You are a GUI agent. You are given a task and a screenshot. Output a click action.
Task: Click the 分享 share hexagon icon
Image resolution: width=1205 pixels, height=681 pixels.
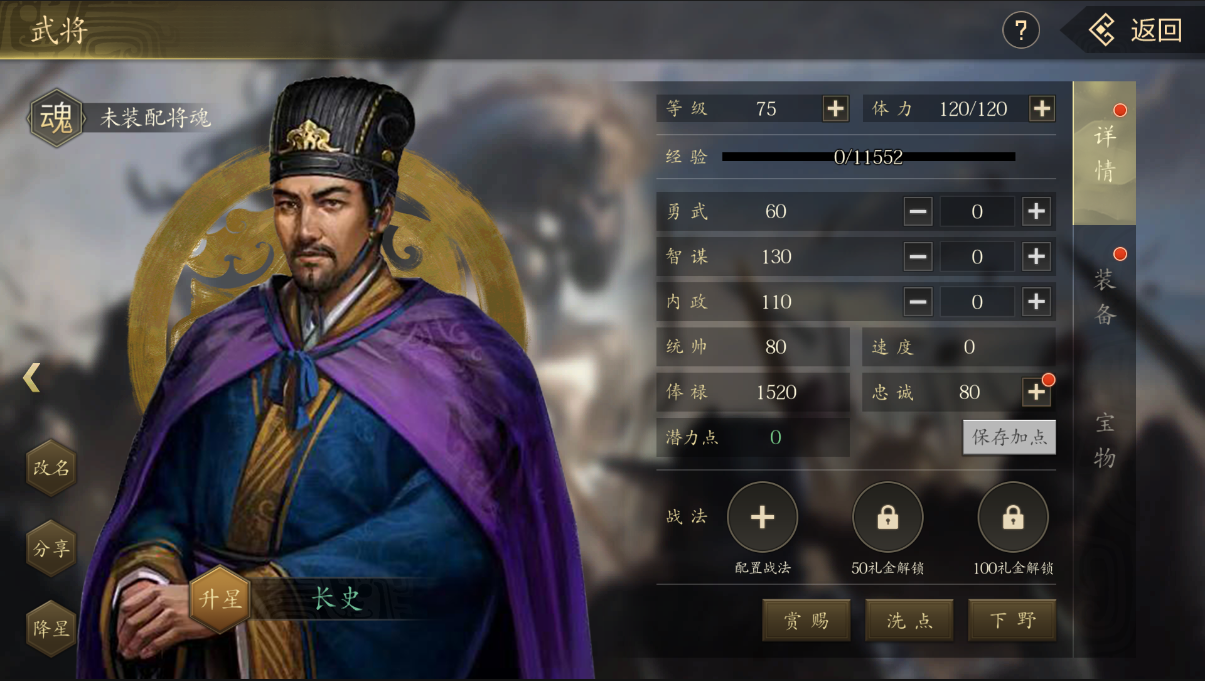pos(51,548)
